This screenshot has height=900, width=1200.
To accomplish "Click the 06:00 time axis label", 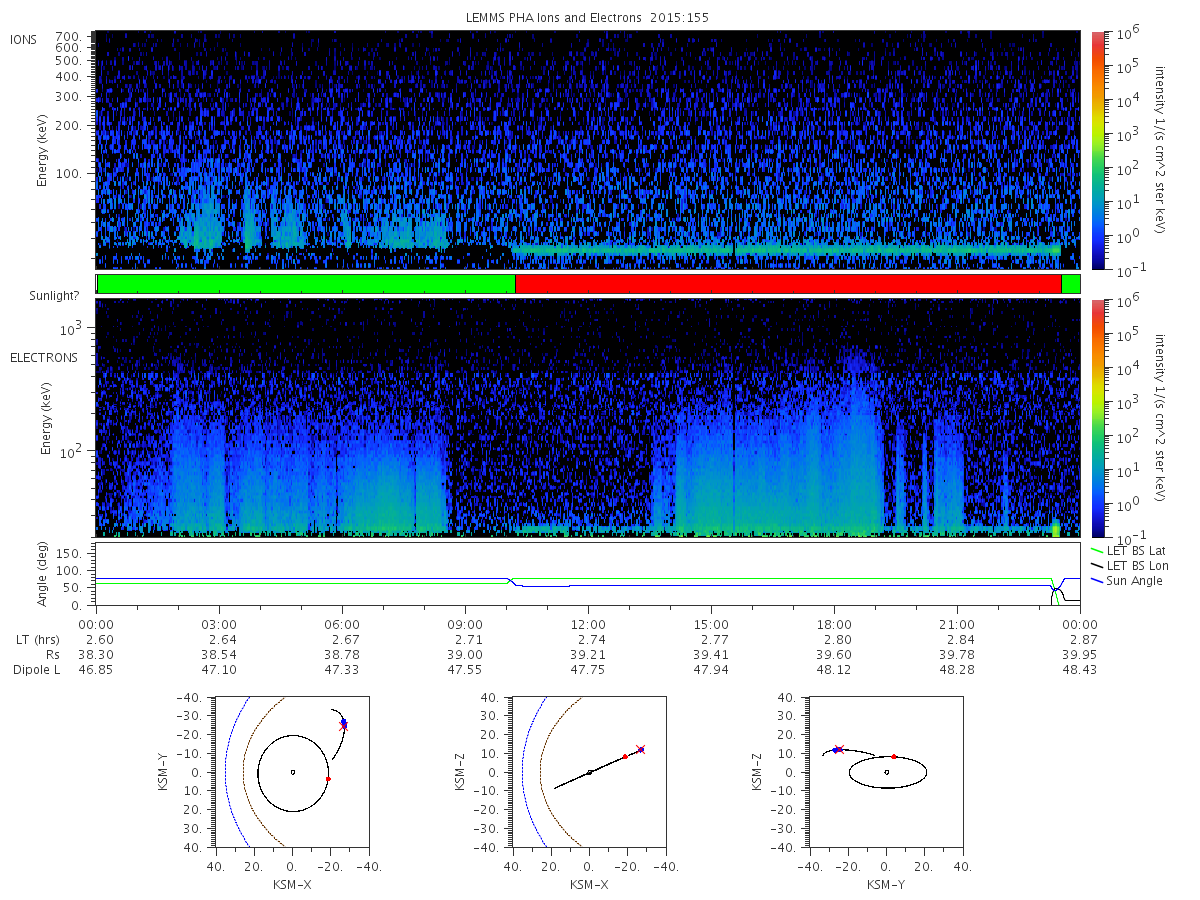I will tap(342, 624).
